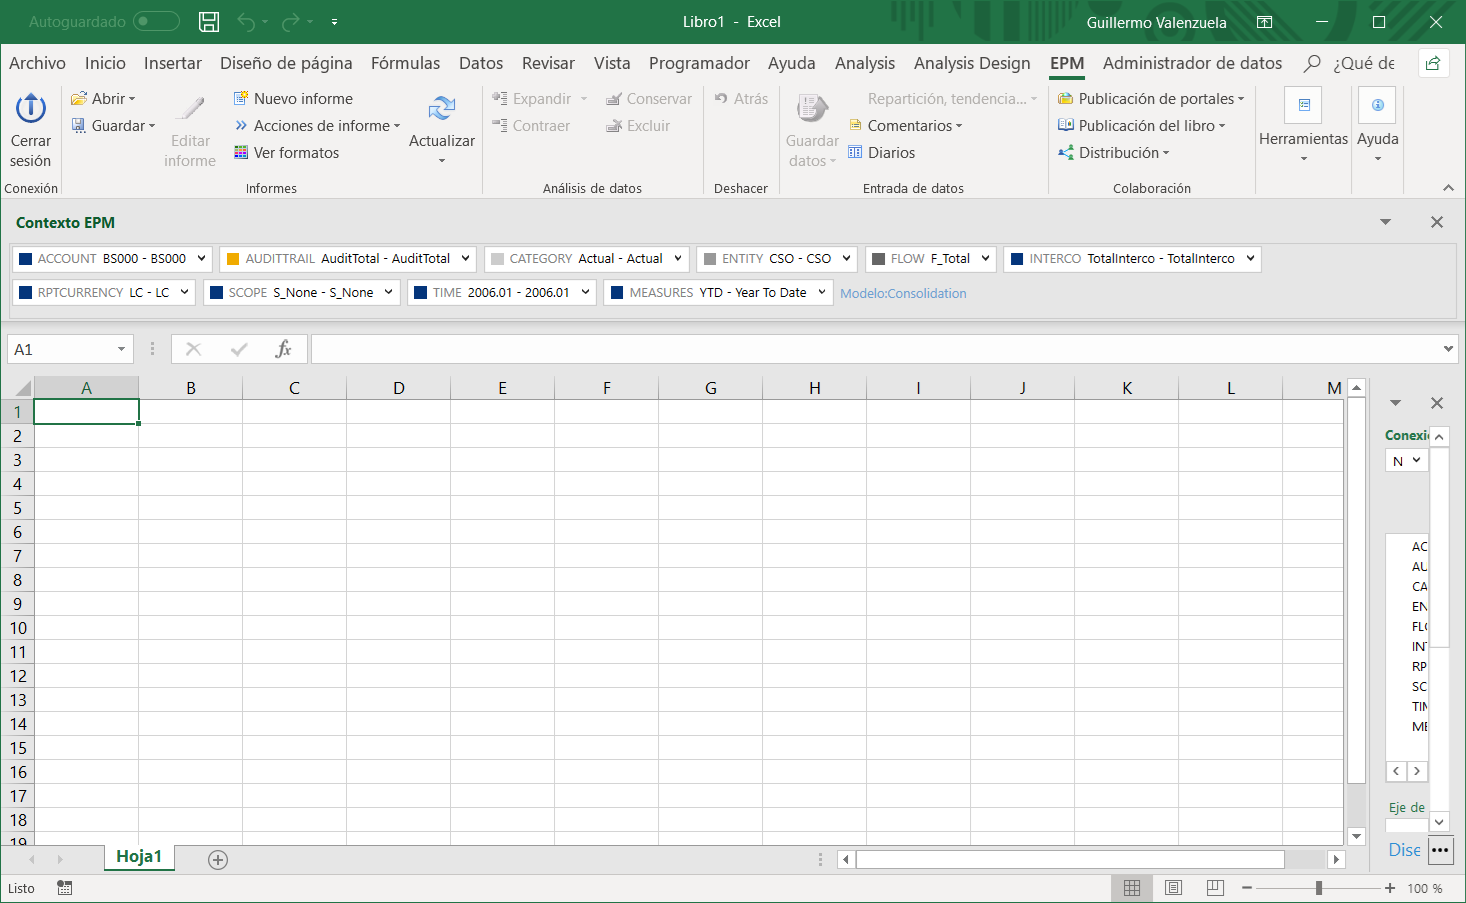Click the Actualizar refresh icon

point(441,108)
